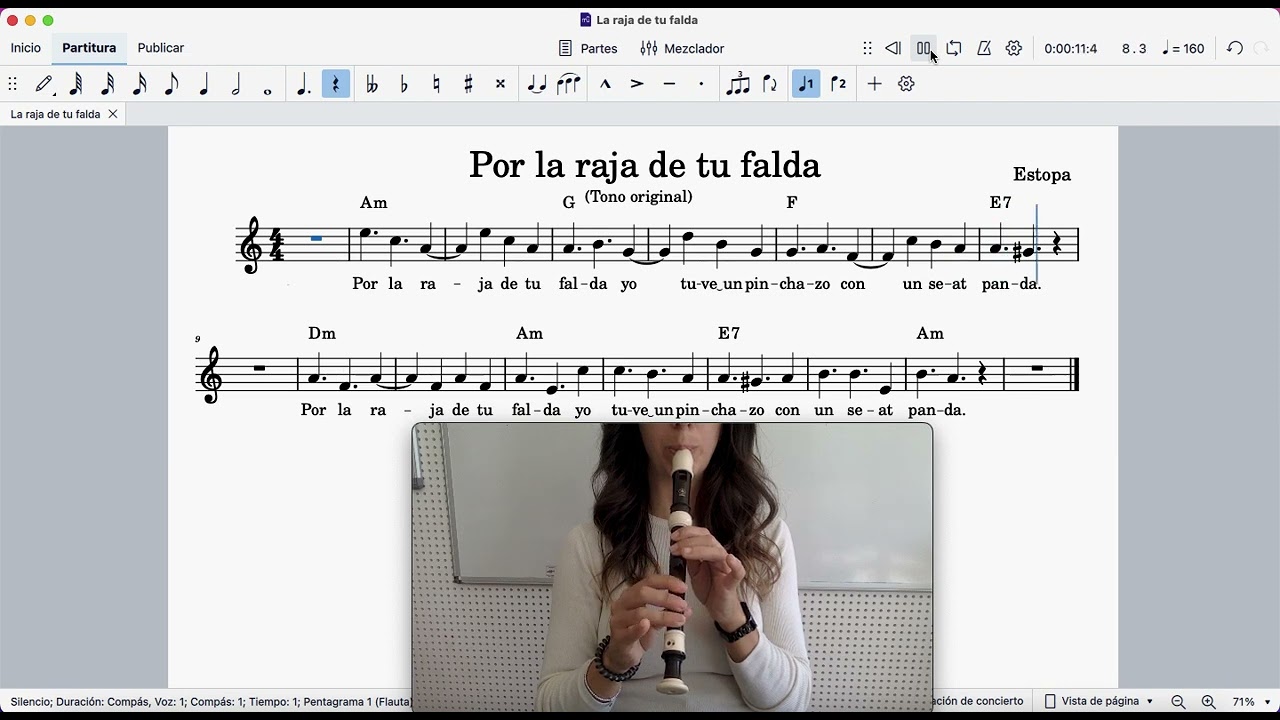Grab the note toolbar drag handle
The height and width of the screenshot is (720, 1280).
[12, 85]
